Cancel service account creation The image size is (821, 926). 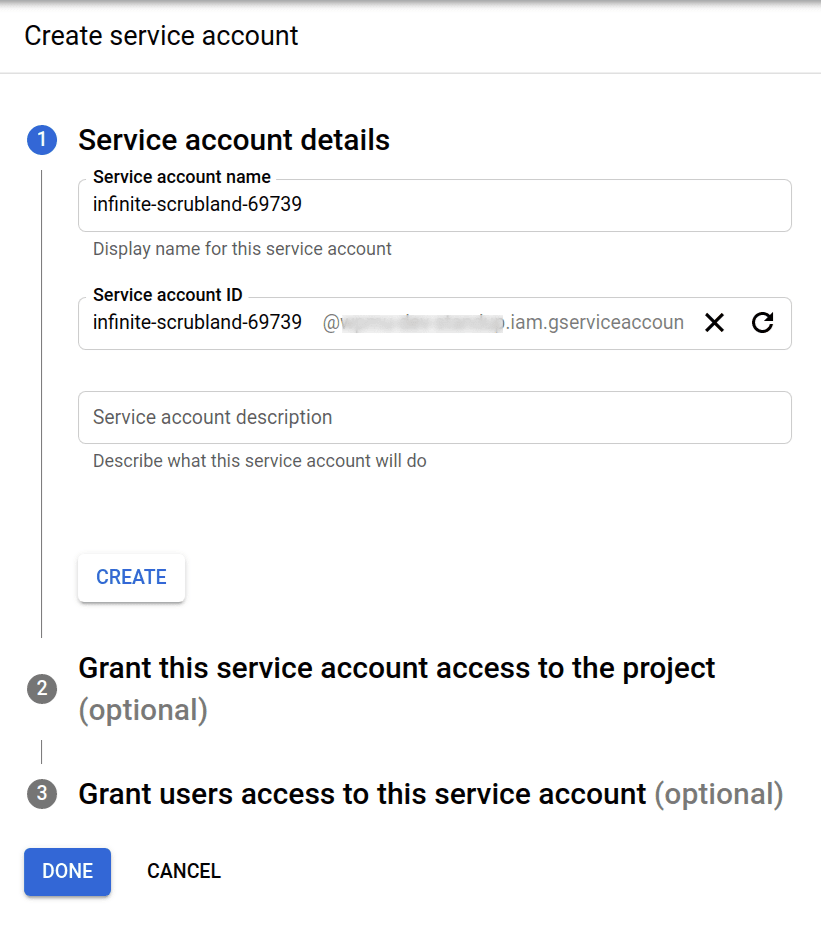(x=184, y=871)
